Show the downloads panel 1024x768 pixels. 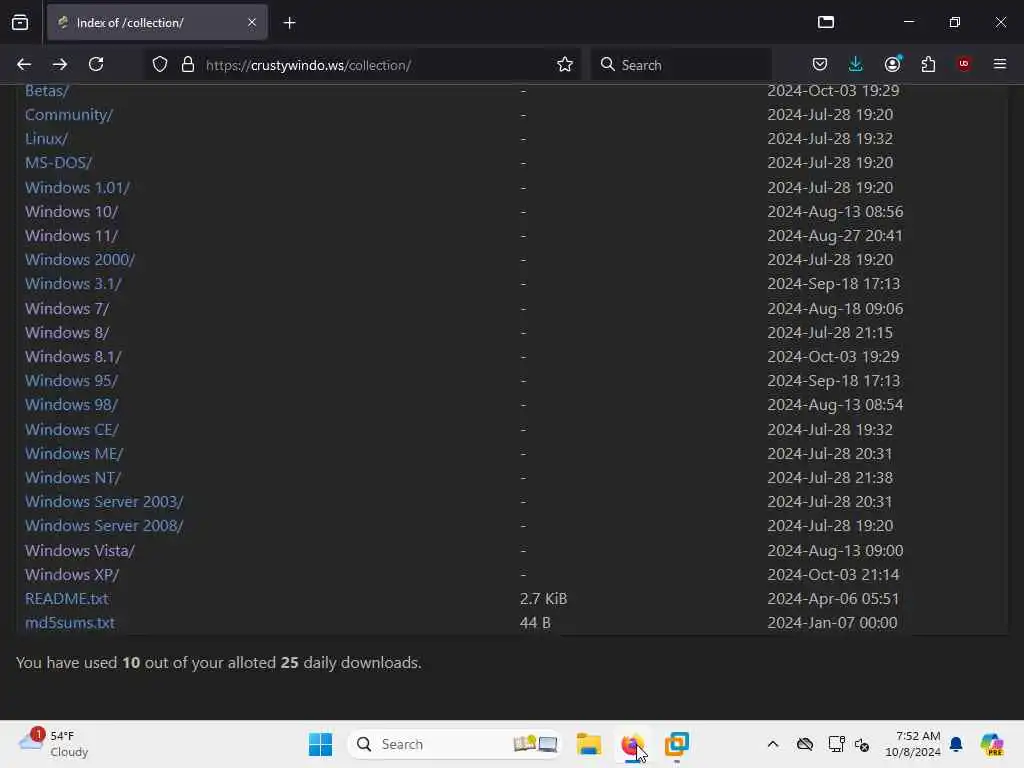click(856, 64)
